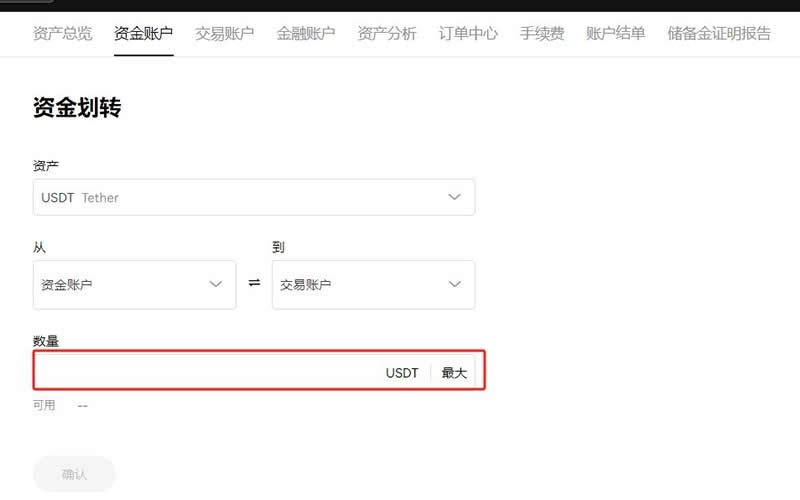Expand the 从 资金账户 source dropdown
This screenshot has width=800, height=500.
(134, 284)
